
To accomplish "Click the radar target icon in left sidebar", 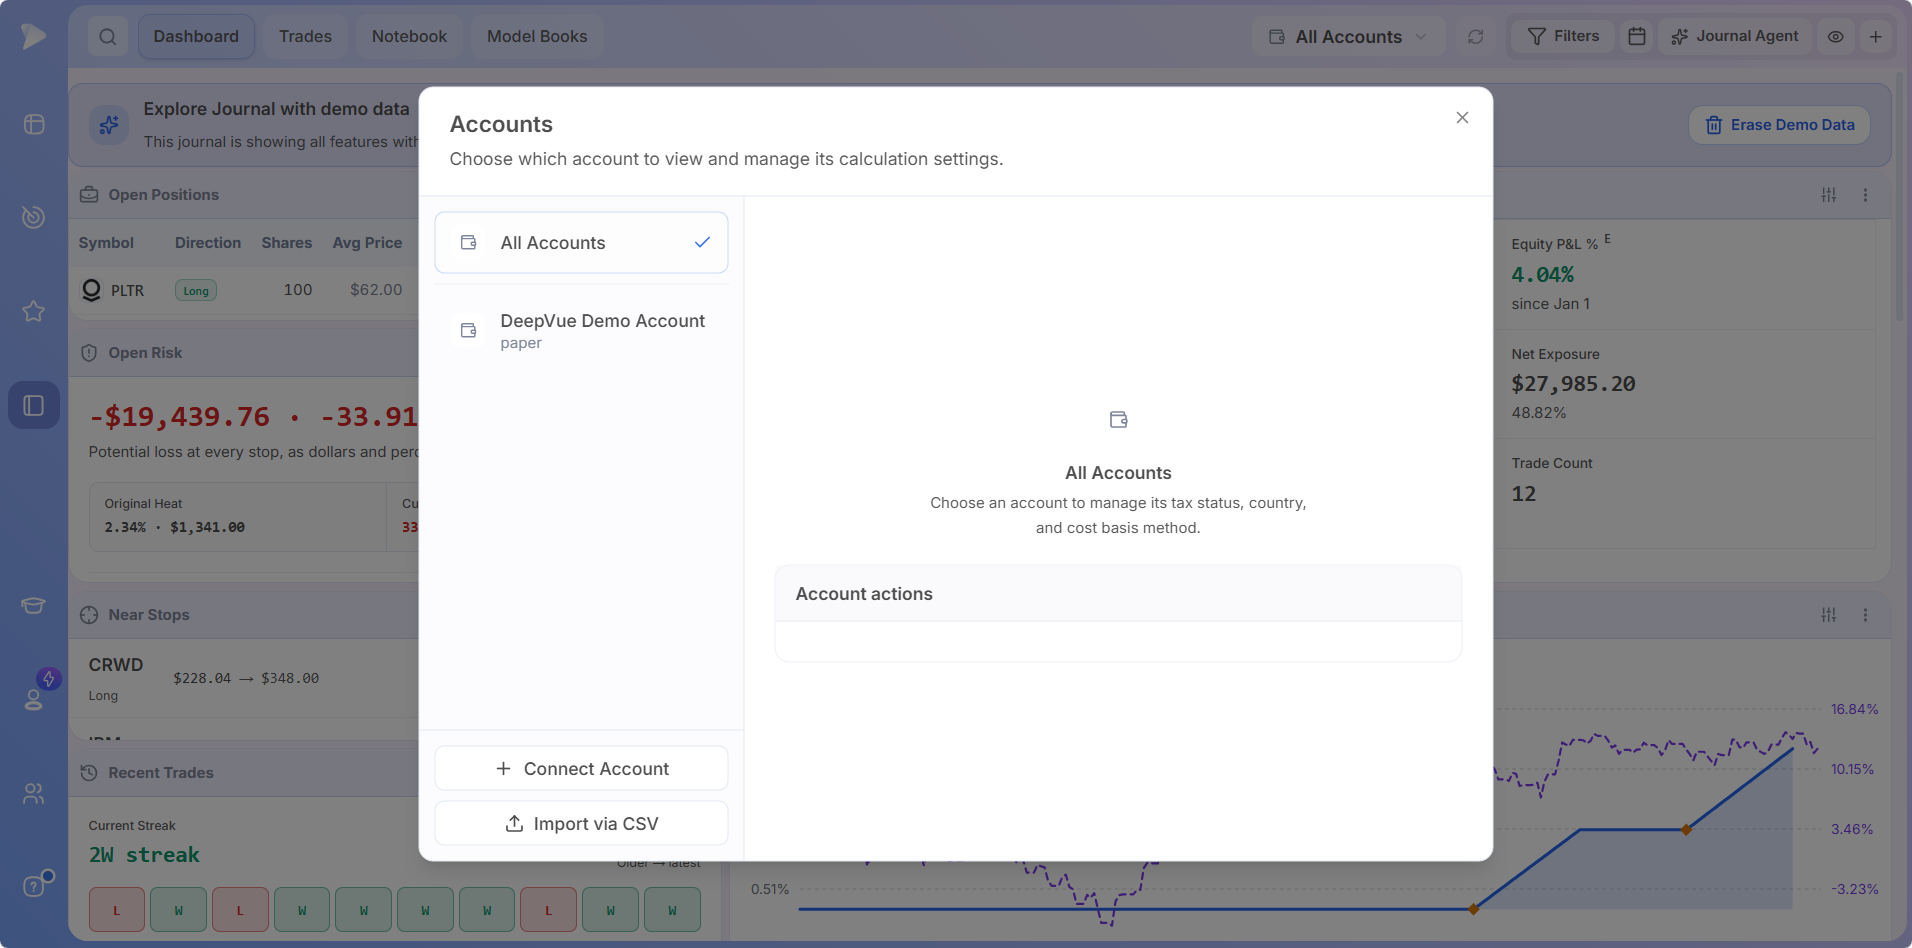I will [34, 217].
